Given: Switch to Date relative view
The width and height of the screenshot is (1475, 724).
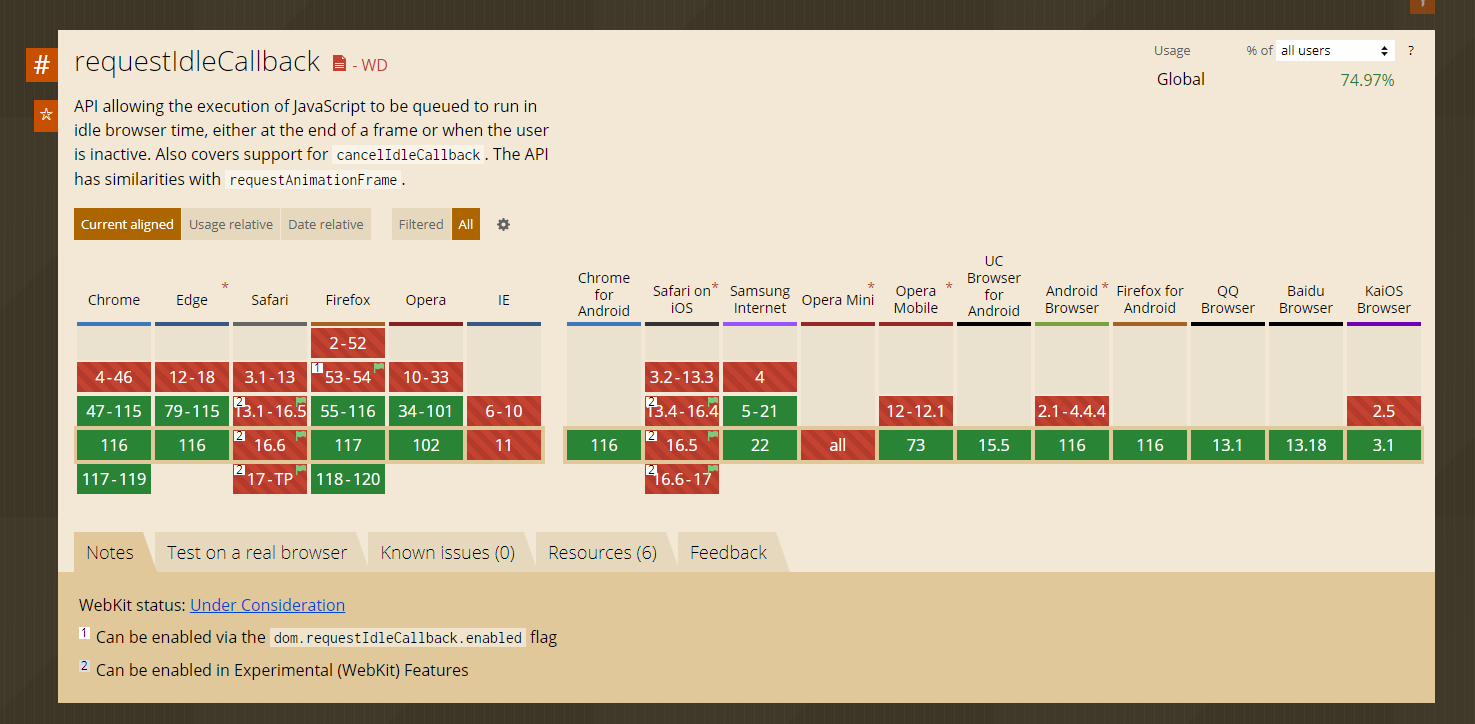Looking at the screenshot, I should click(326, 224).
